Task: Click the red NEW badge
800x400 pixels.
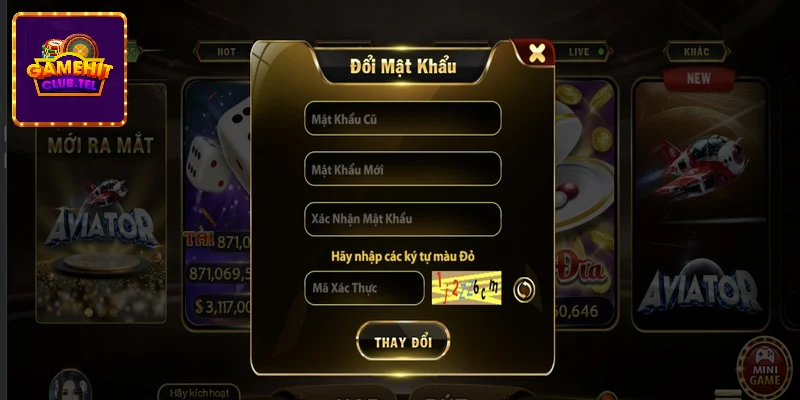Action: (698, 79)
